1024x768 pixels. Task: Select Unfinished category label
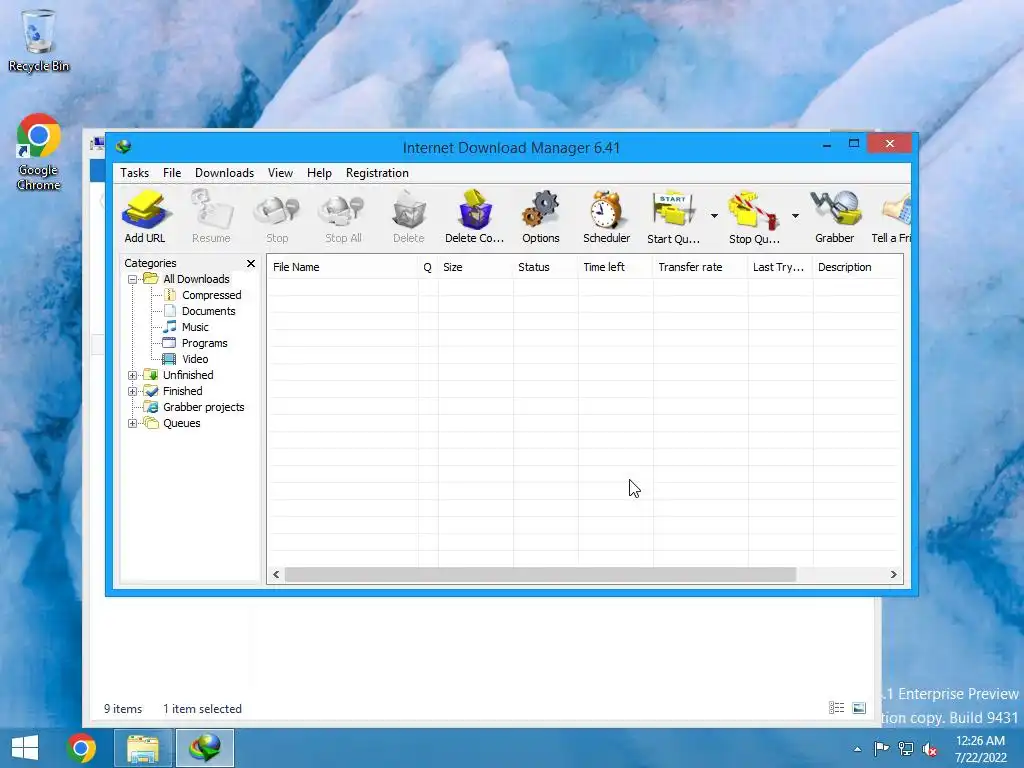pos(188,375)
